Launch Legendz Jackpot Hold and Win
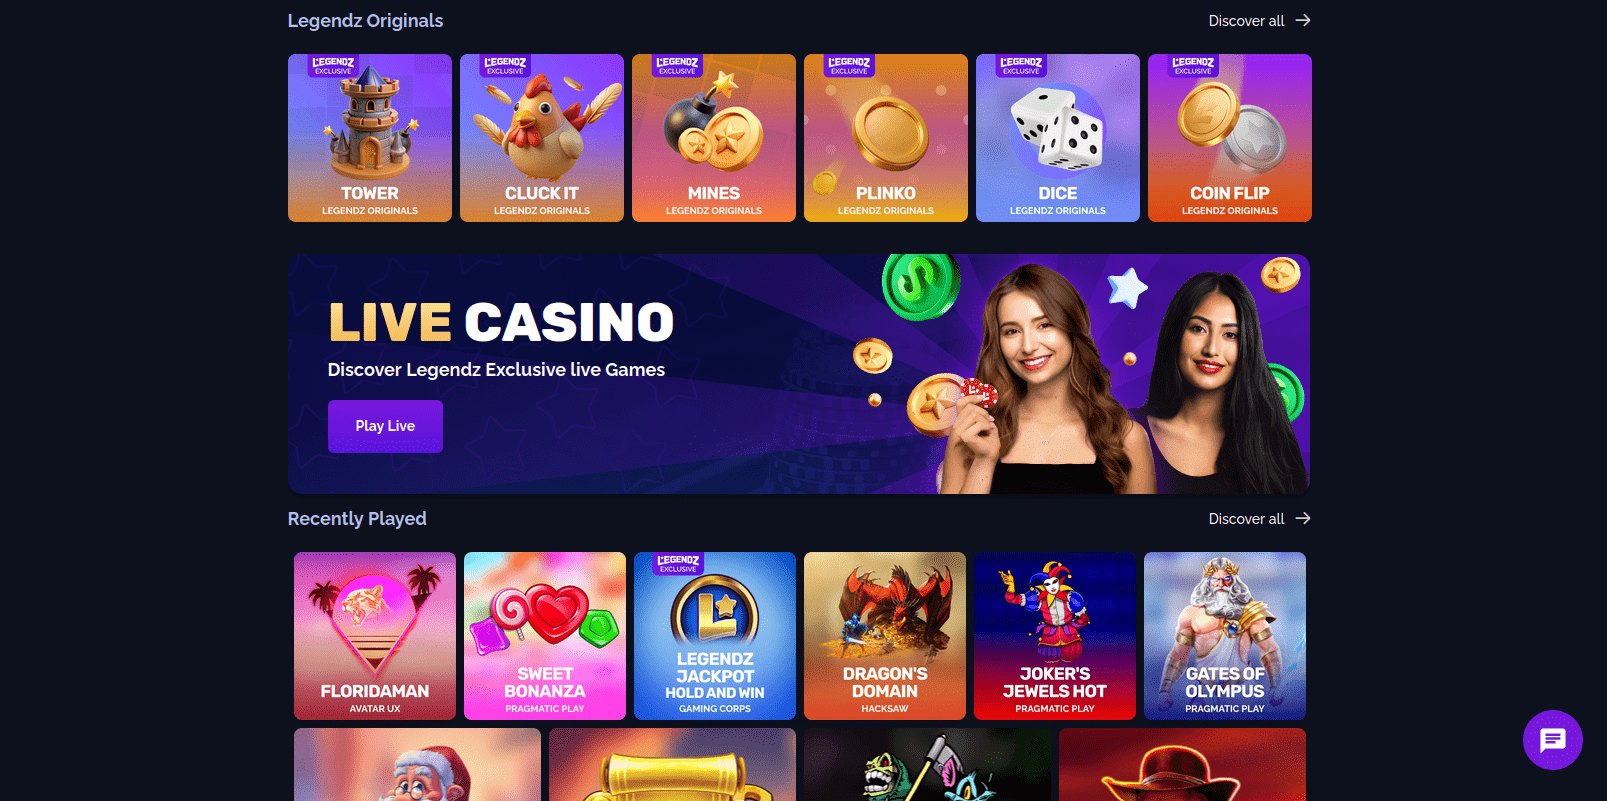Image resolution: width=1607 pixels, height=801 pixels. (x=715, y=636)
